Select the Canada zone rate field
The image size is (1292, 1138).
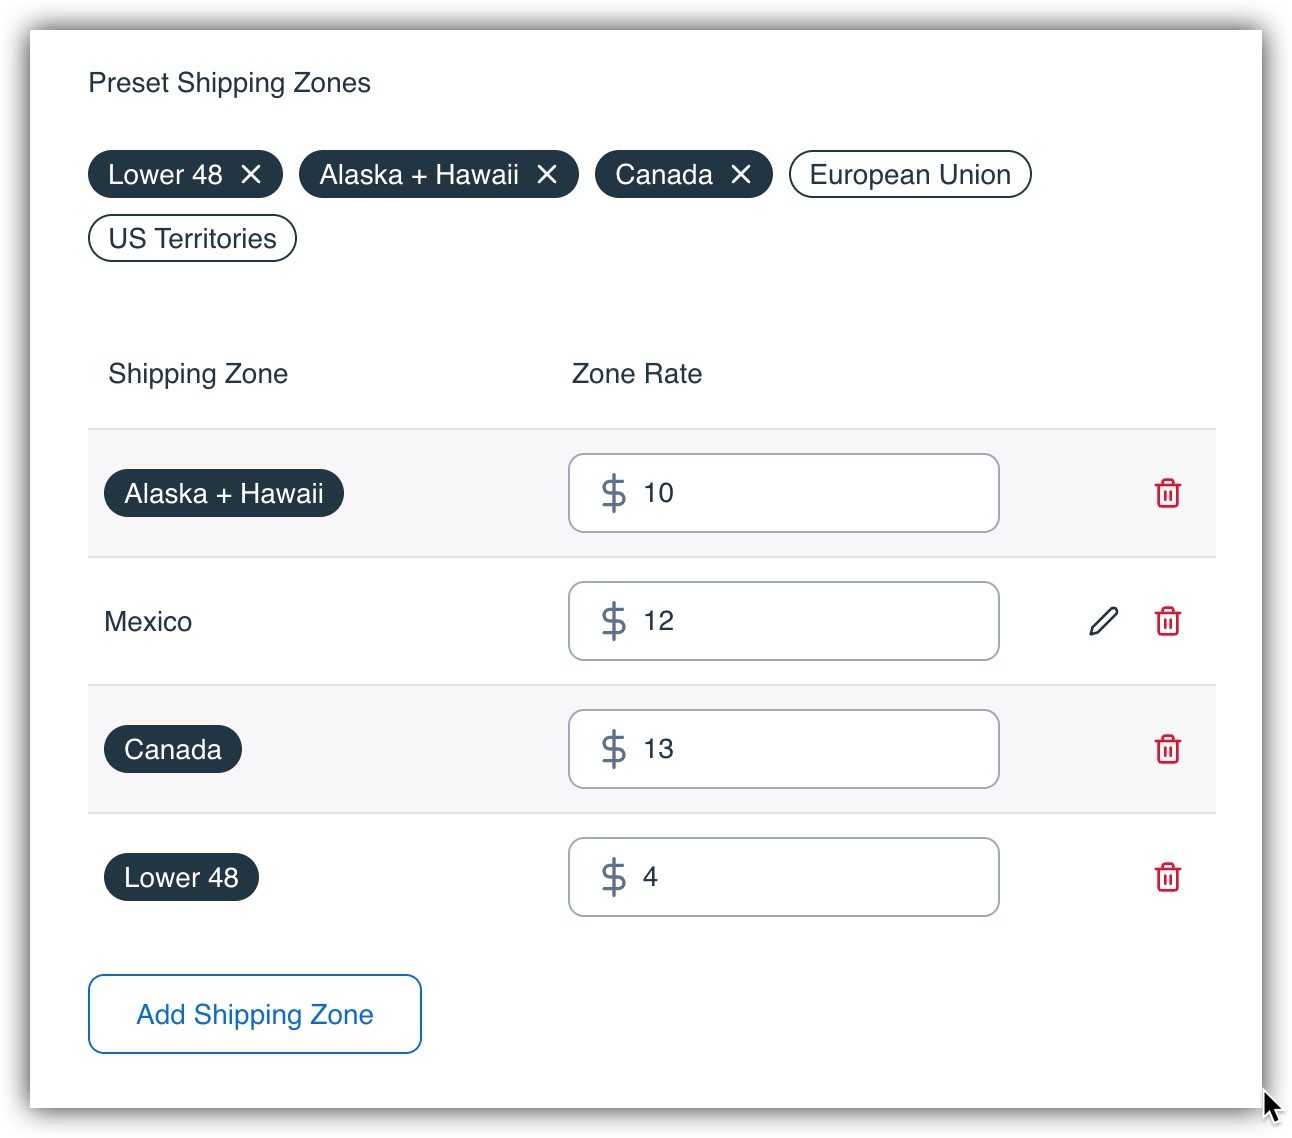(800, 749)
